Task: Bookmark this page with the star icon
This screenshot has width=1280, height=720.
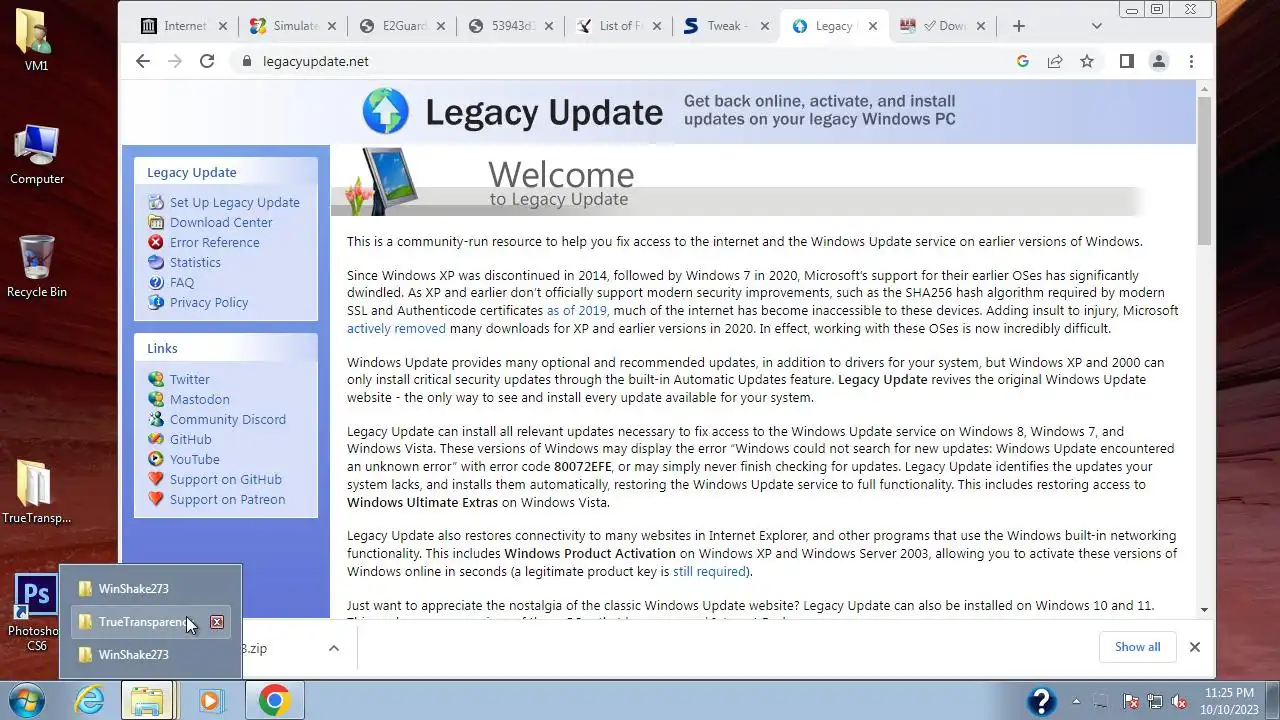Action: click(1087, 61)
